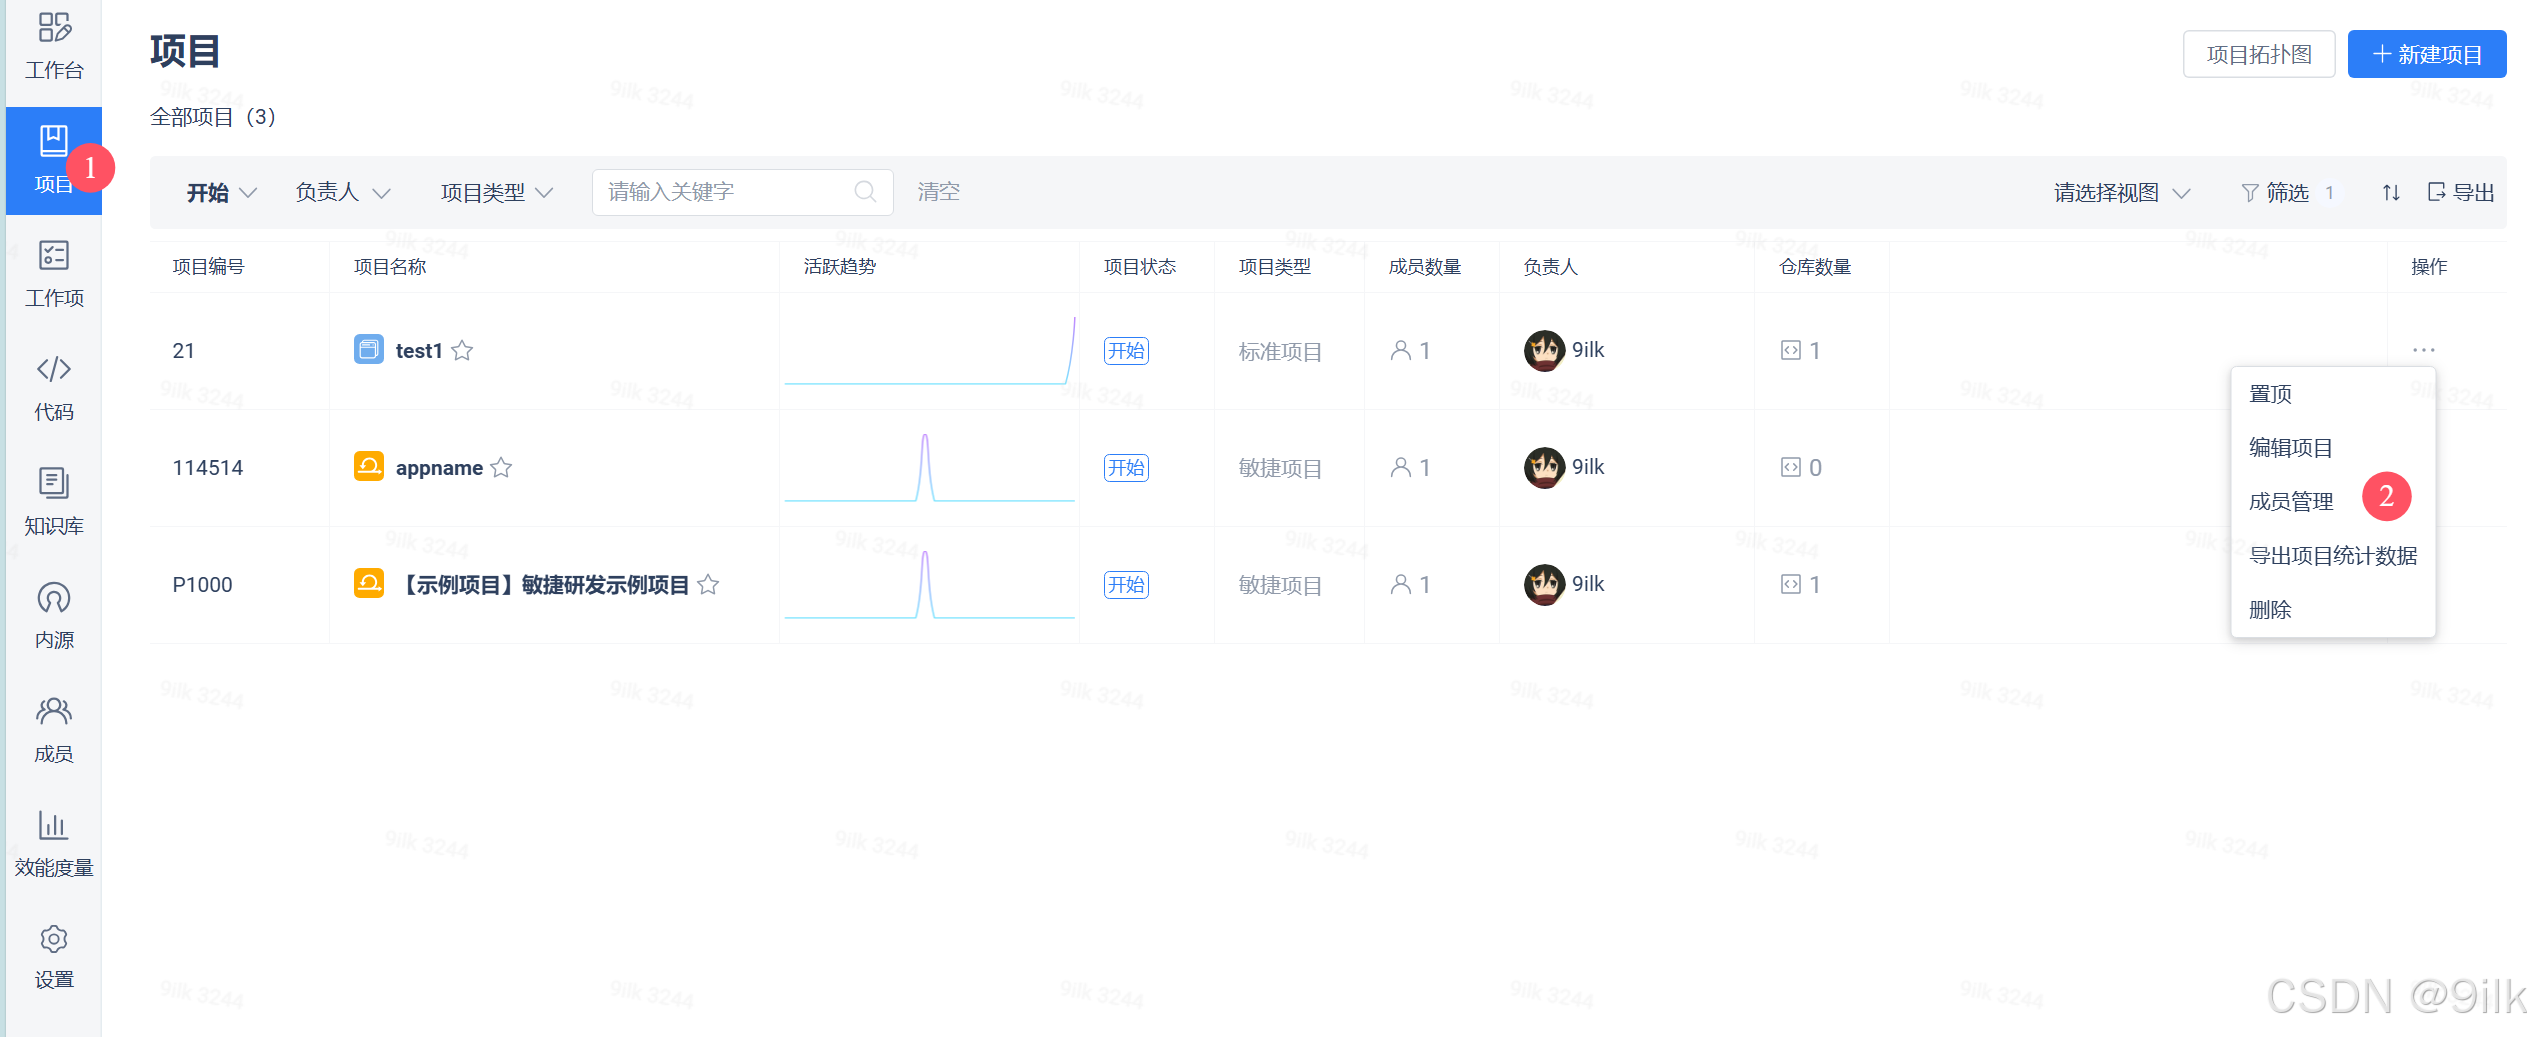This screenshot has width=2531, height=1037.
Task: Click the 仓库数量 column header
Action: pos(1815,267)
